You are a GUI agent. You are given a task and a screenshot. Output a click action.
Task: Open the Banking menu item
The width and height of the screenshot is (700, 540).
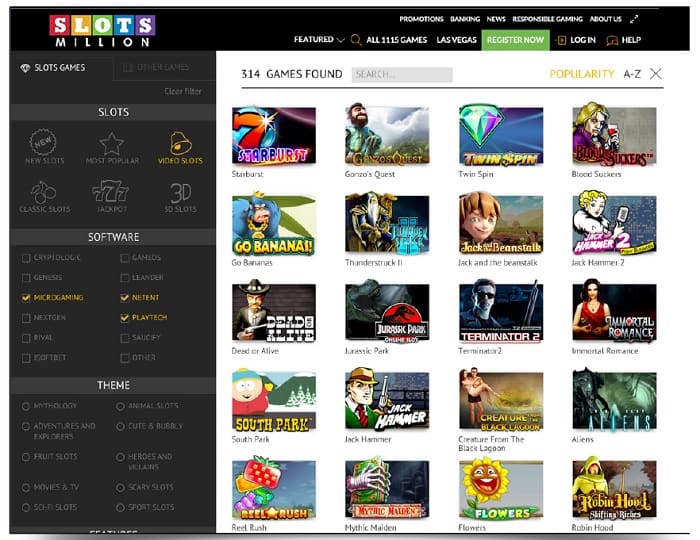[x=465, y=19]
